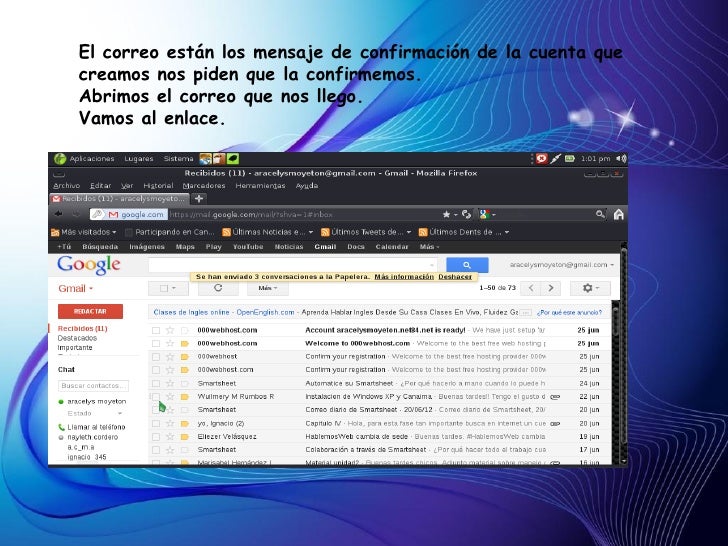This screenshot has width=728, height=546.
Task: Star the Welcome to 000webhost.com email
Action: click(170, 343)
